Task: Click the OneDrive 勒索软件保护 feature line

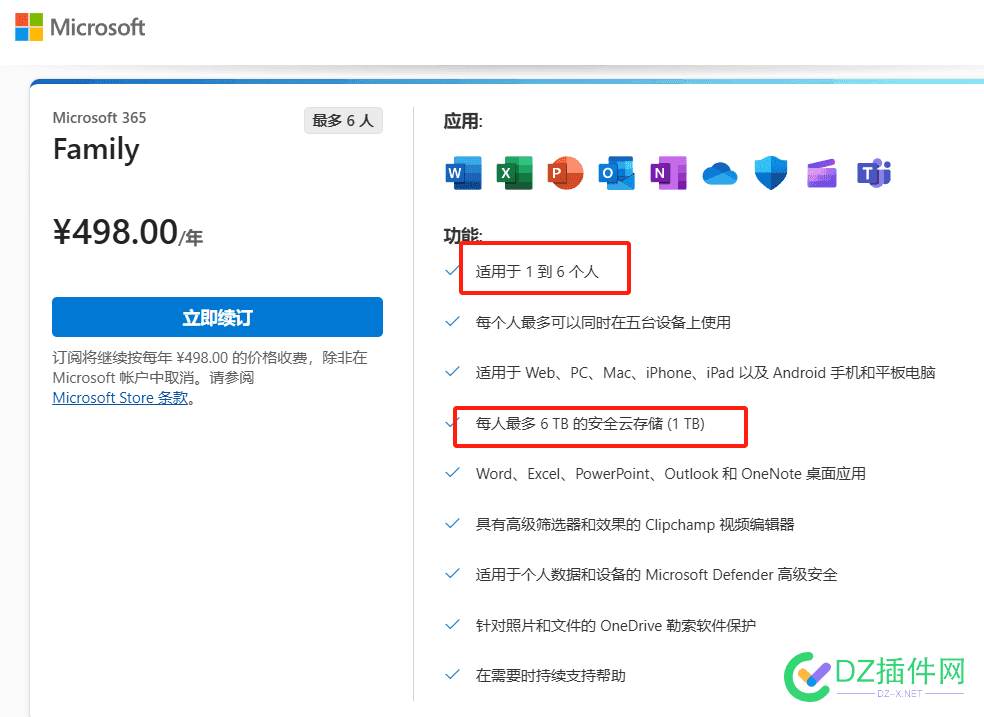Action: [x=616, y=625]
